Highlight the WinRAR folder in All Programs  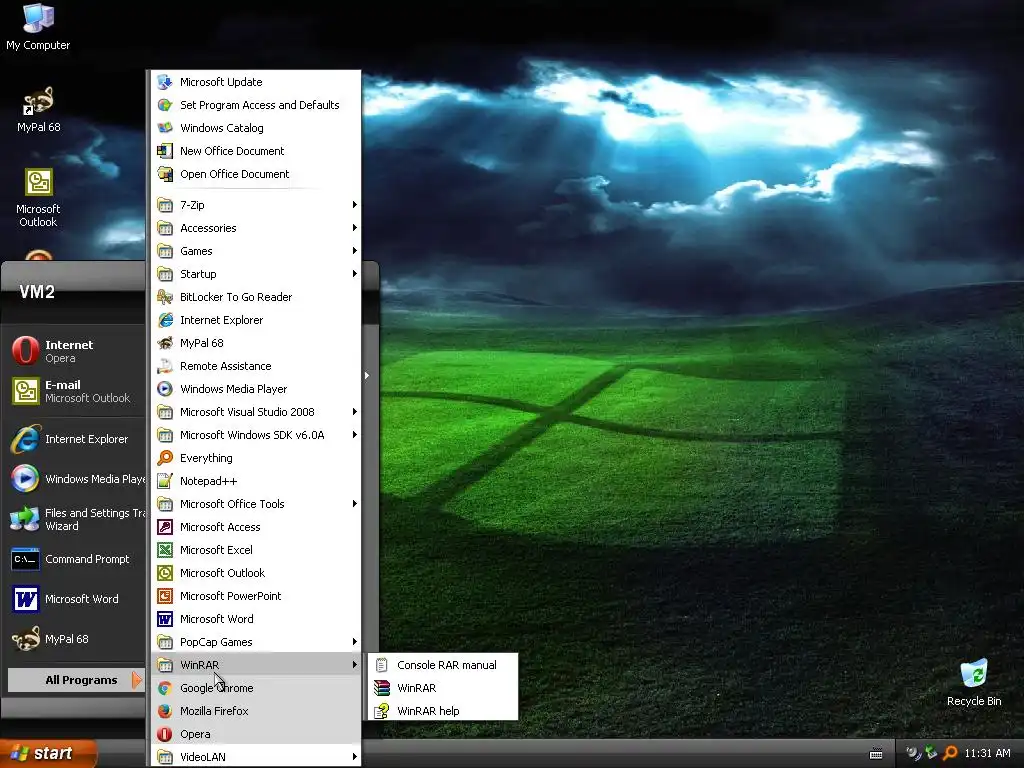coord(256,665)
